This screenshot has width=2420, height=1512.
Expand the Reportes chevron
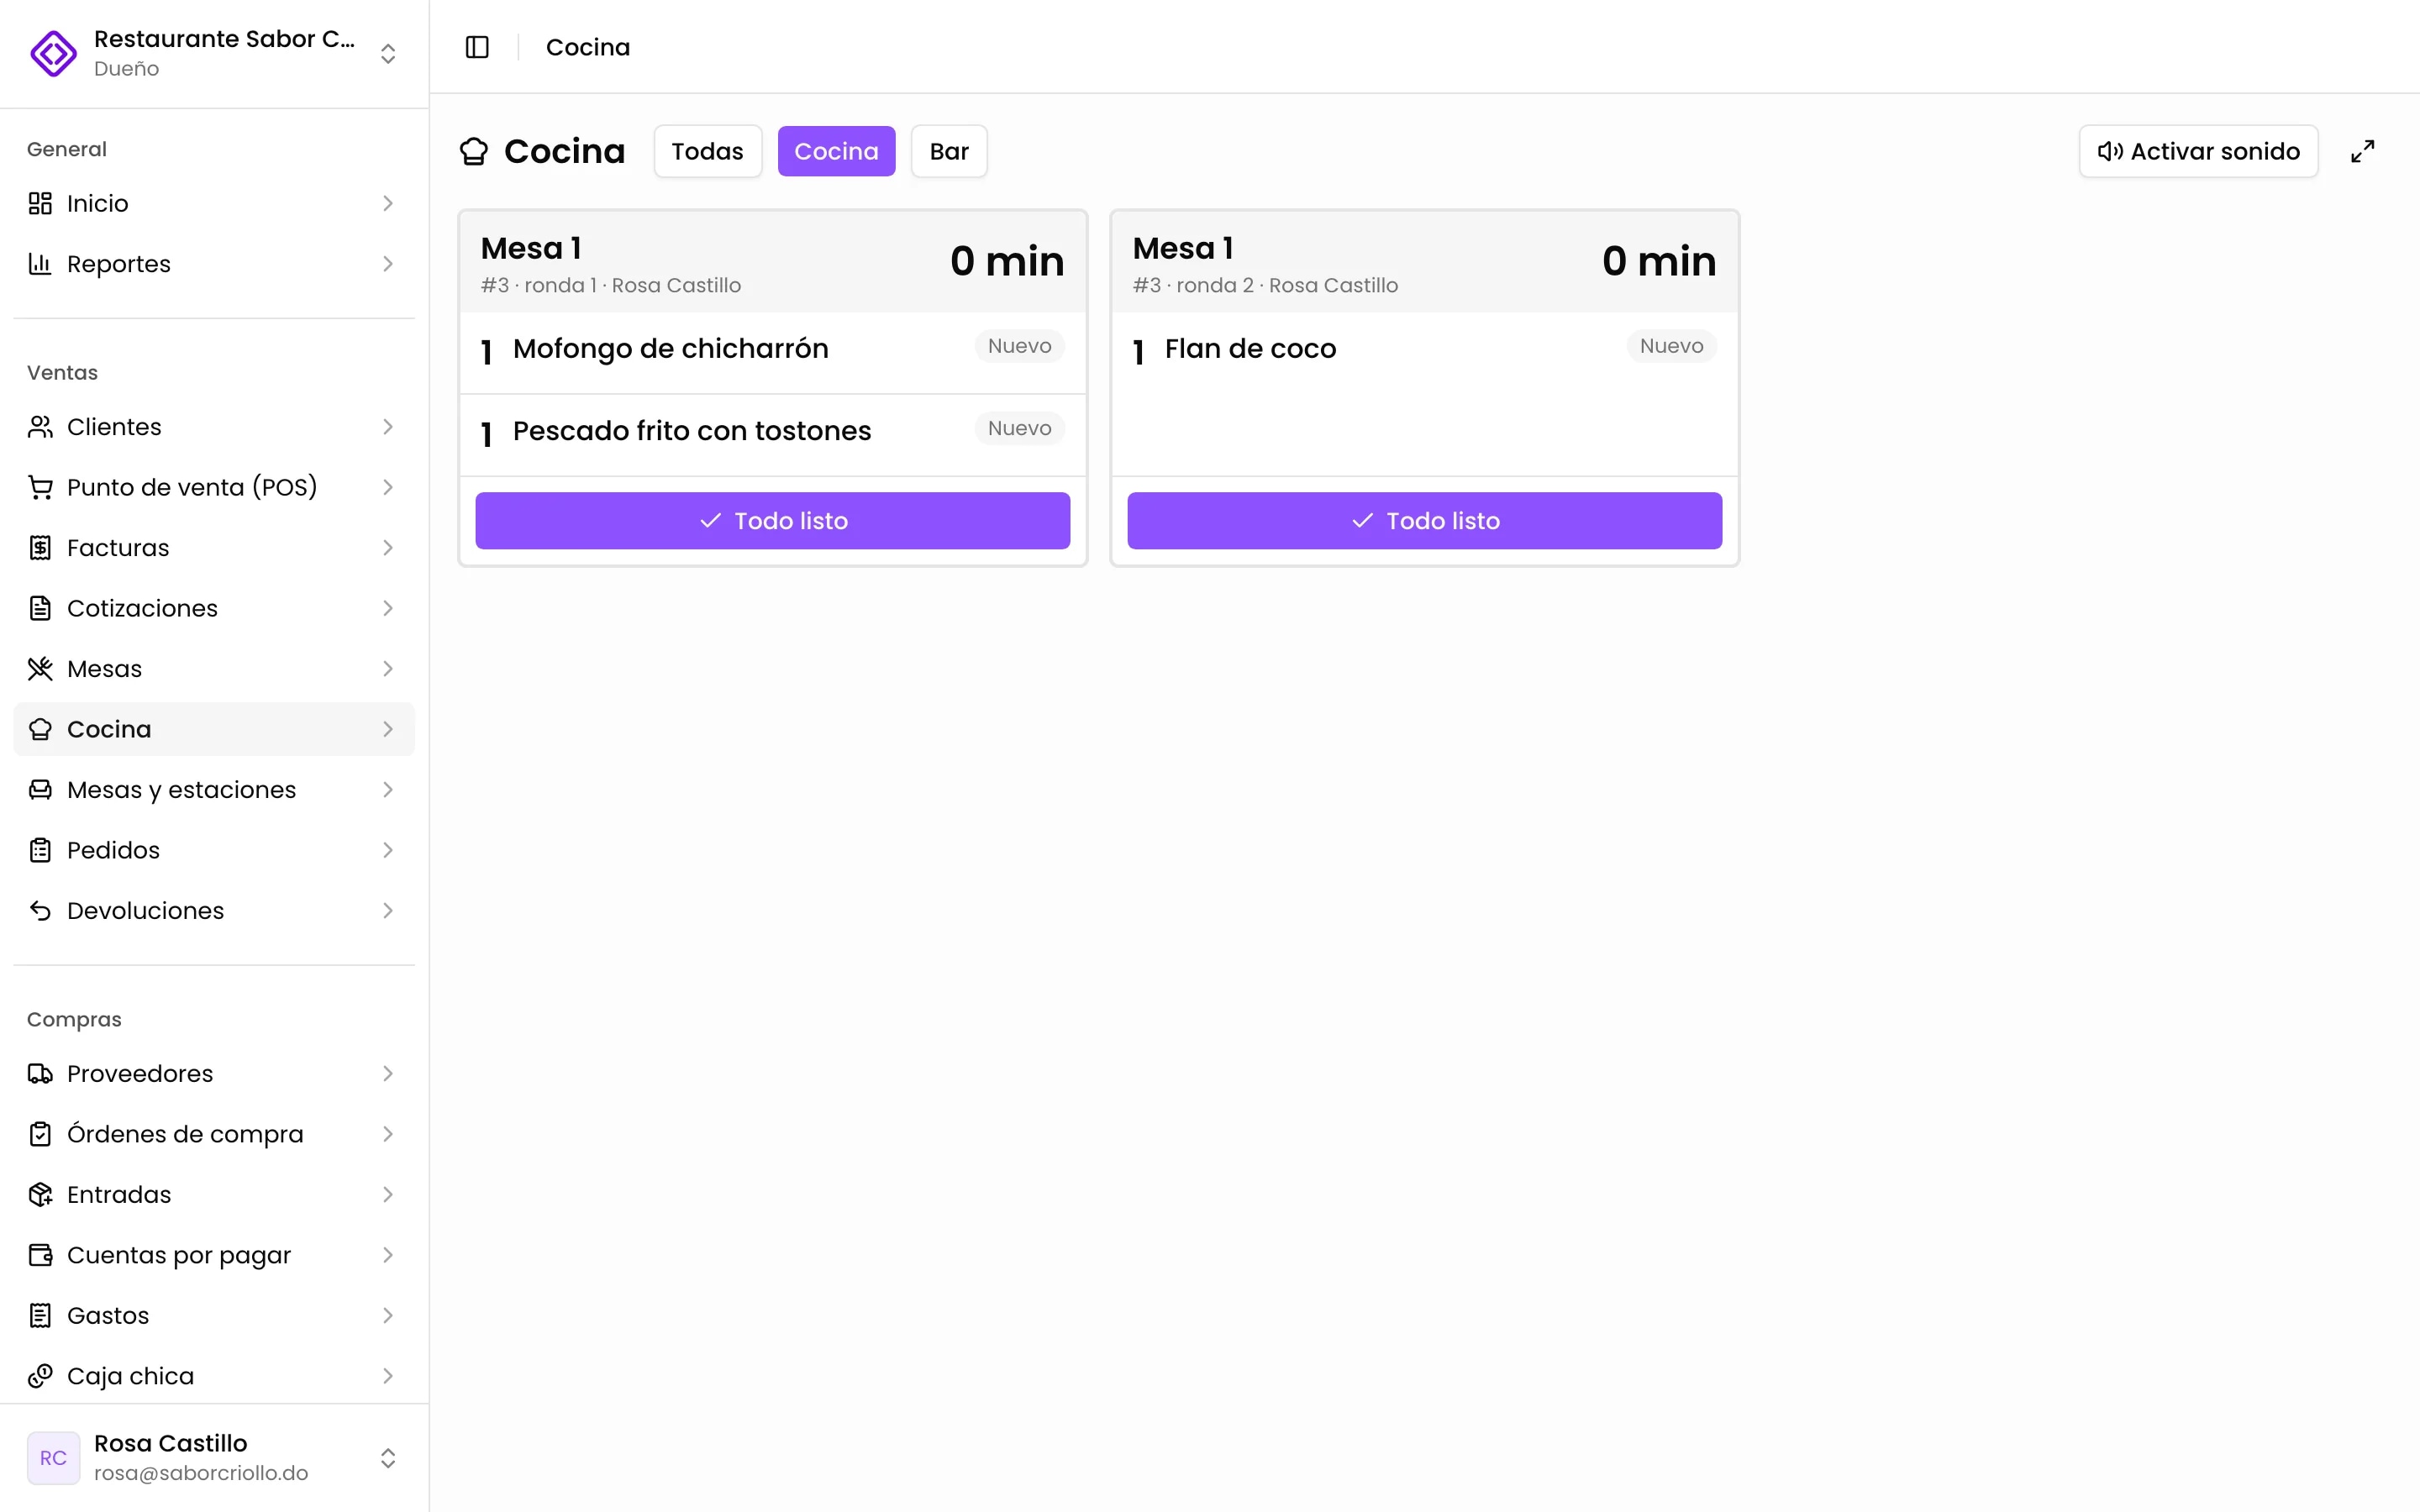388,264
